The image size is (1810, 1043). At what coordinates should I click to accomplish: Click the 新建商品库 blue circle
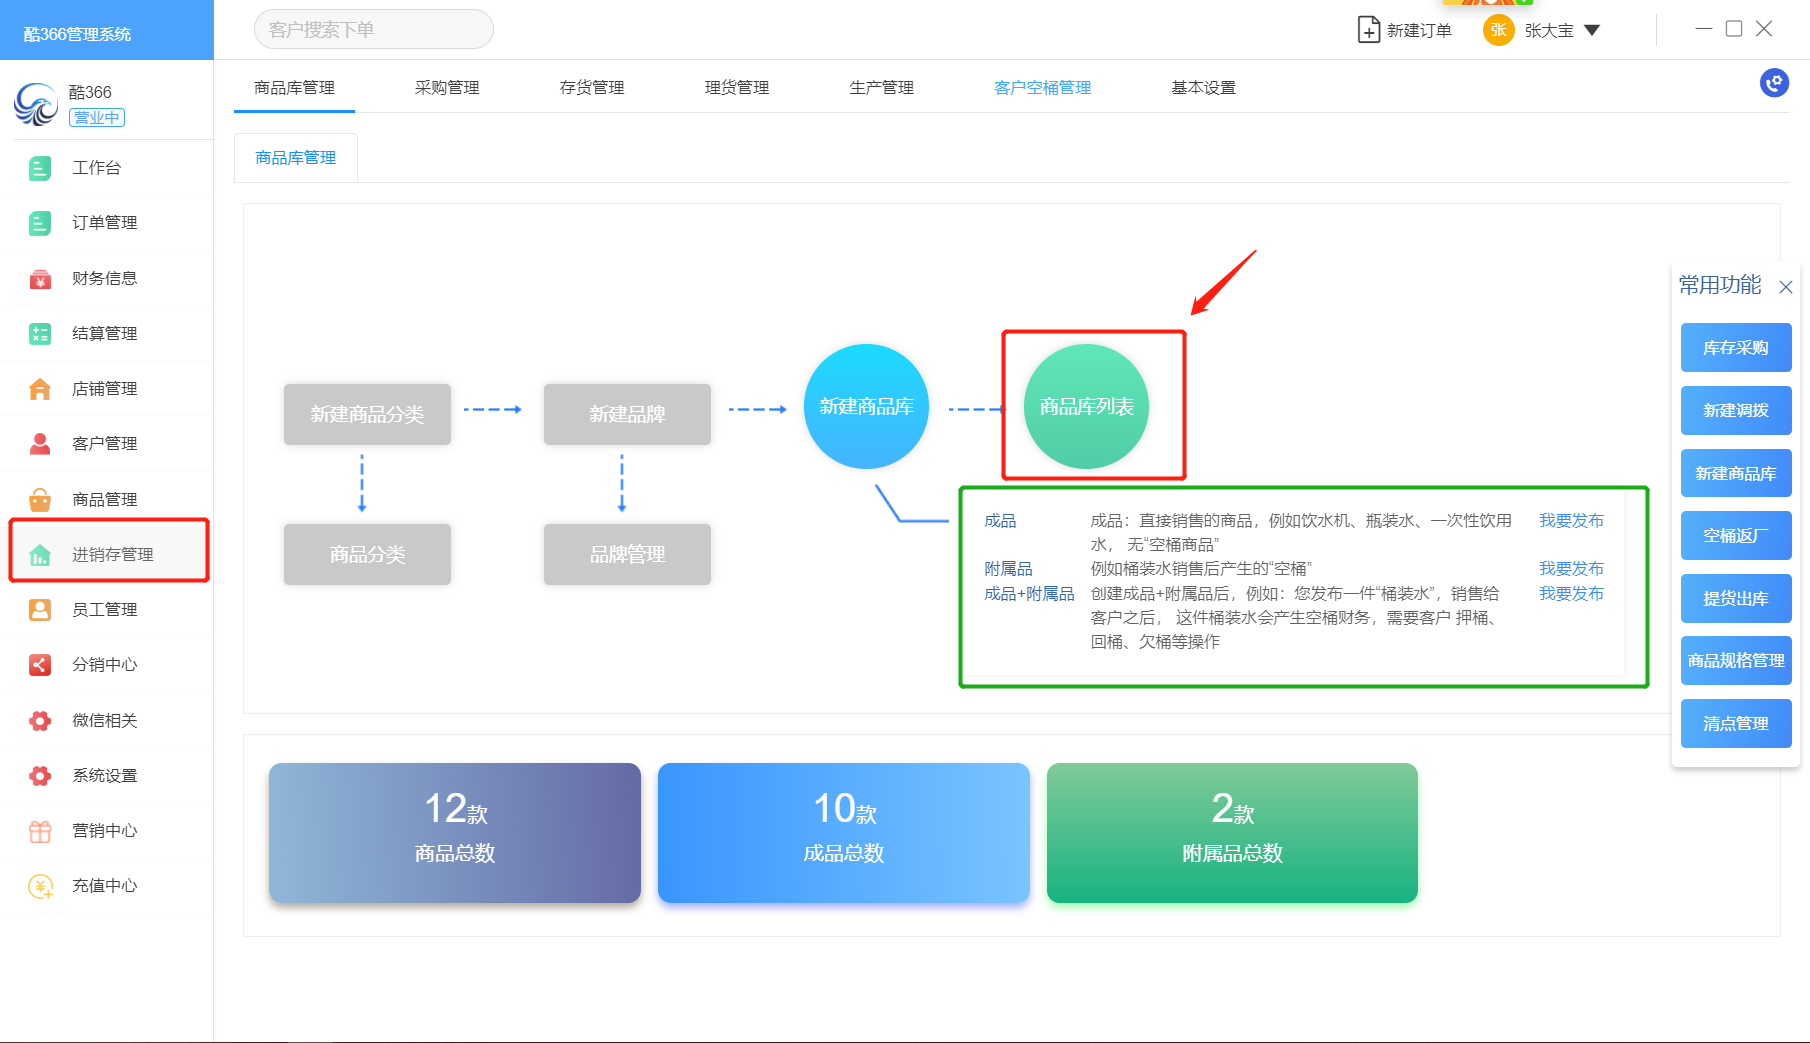coord(866,407)
